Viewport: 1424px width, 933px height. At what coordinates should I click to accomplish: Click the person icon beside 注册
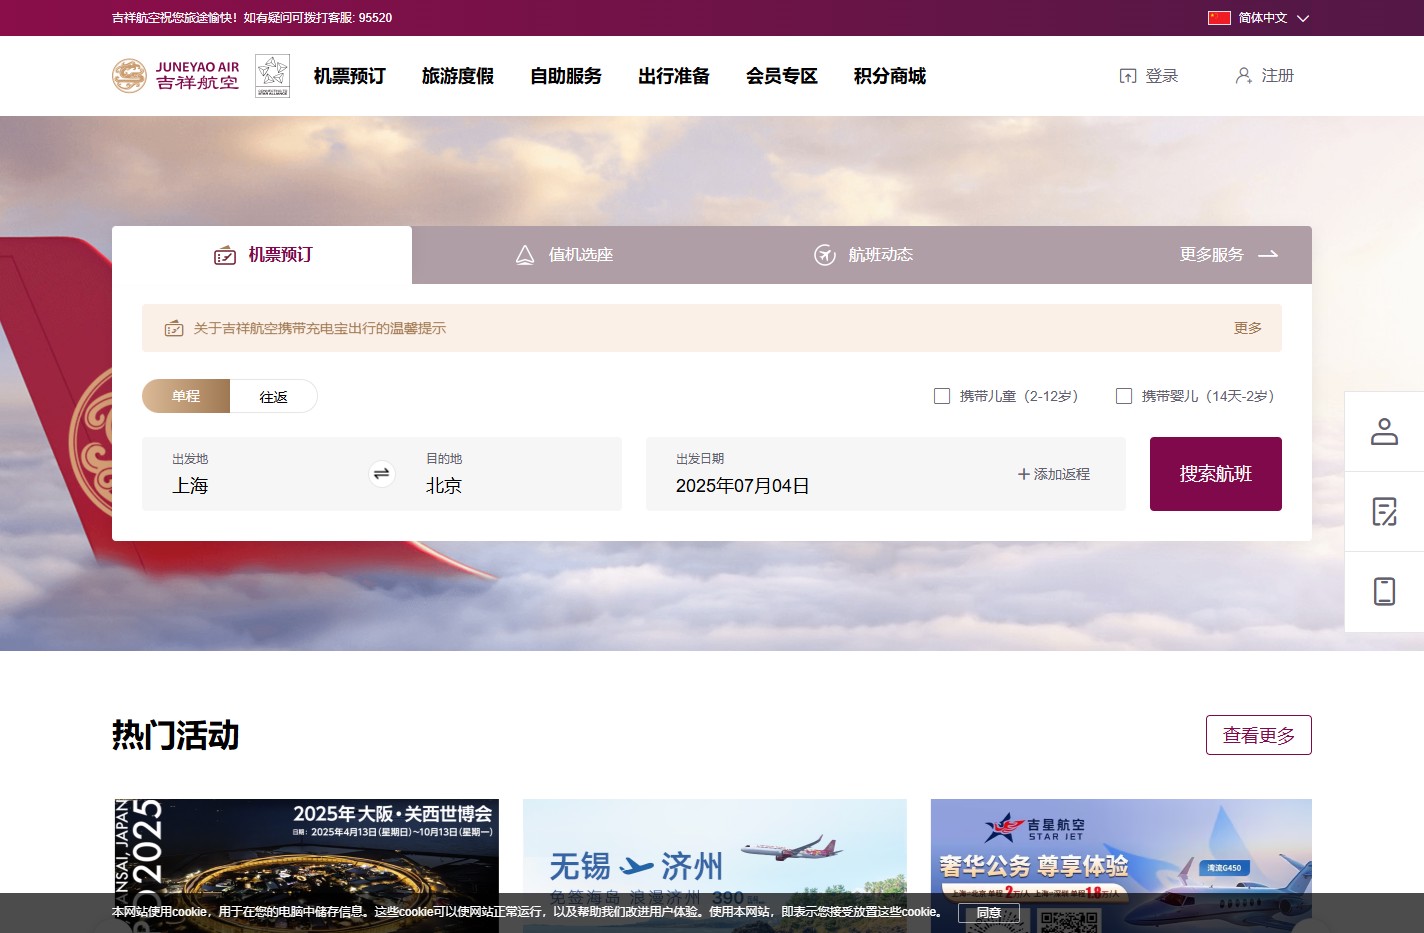[1243, 76]
